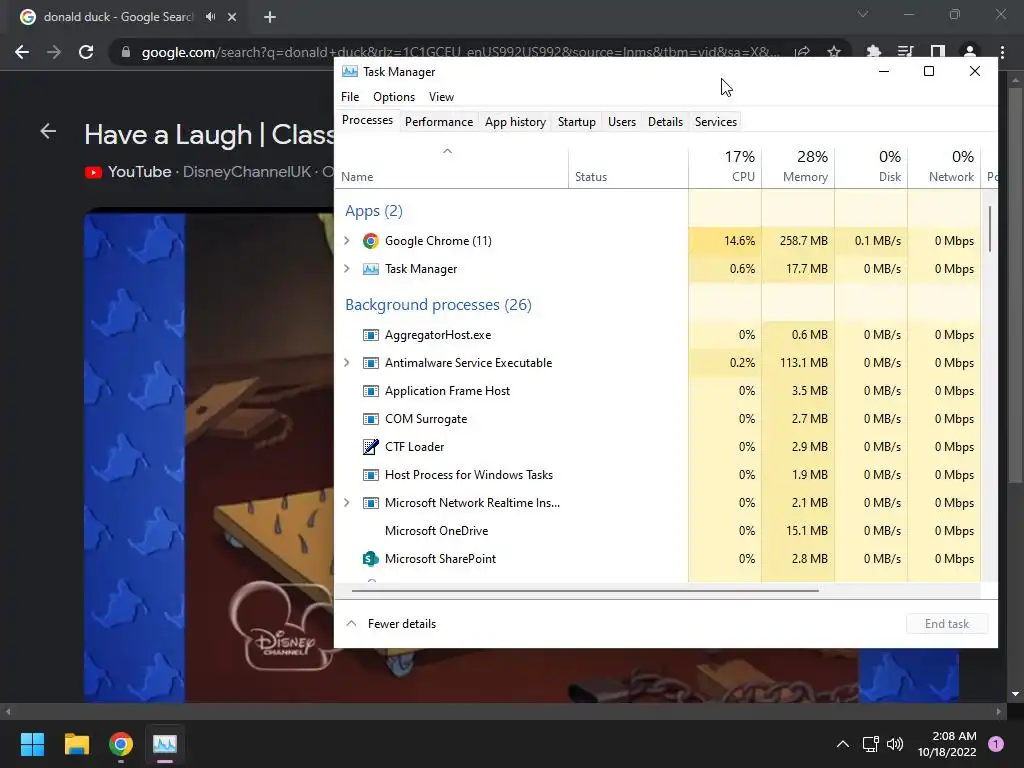Screen dimensions: 1024x768
Task: Click the Task Manager taskbar icon
Action: 165,744
